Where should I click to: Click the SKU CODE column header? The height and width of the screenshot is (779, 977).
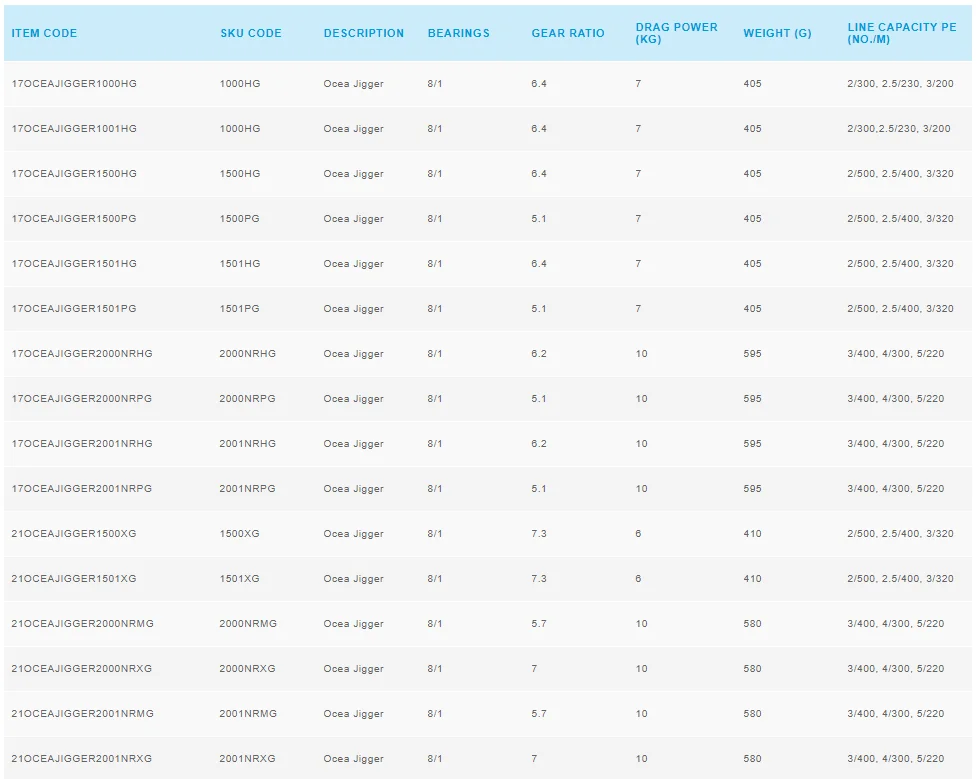tap(251, 33)
